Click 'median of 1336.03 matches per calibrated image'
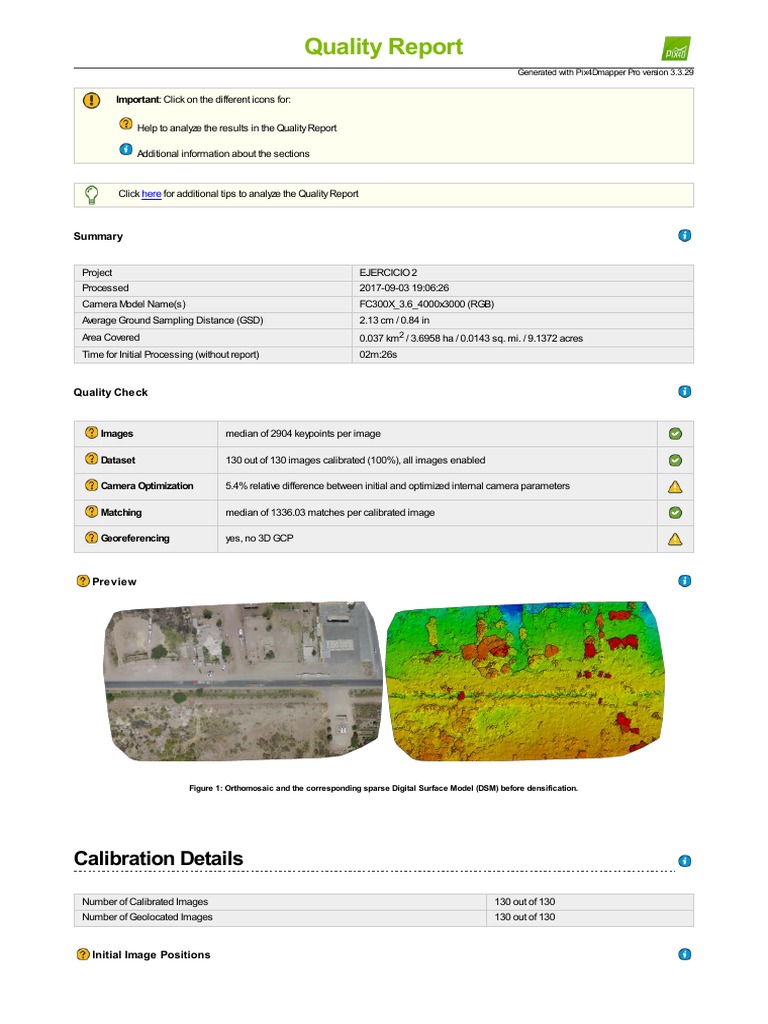Screen dimensions: 768x1024 pos(330,513)
